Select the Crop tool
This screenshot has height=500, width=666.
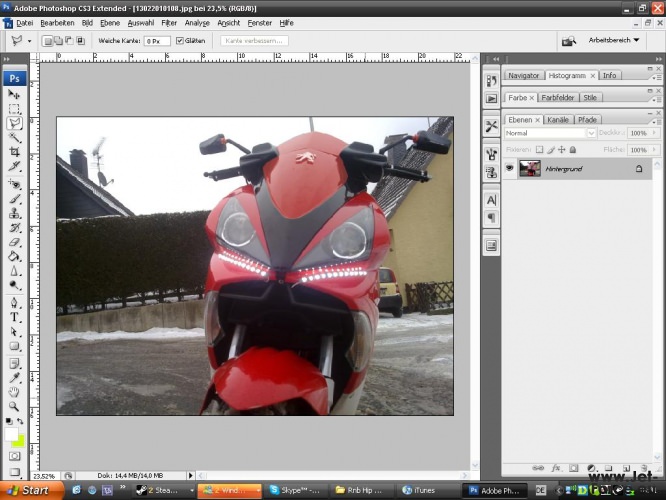(x=14, y=152)
